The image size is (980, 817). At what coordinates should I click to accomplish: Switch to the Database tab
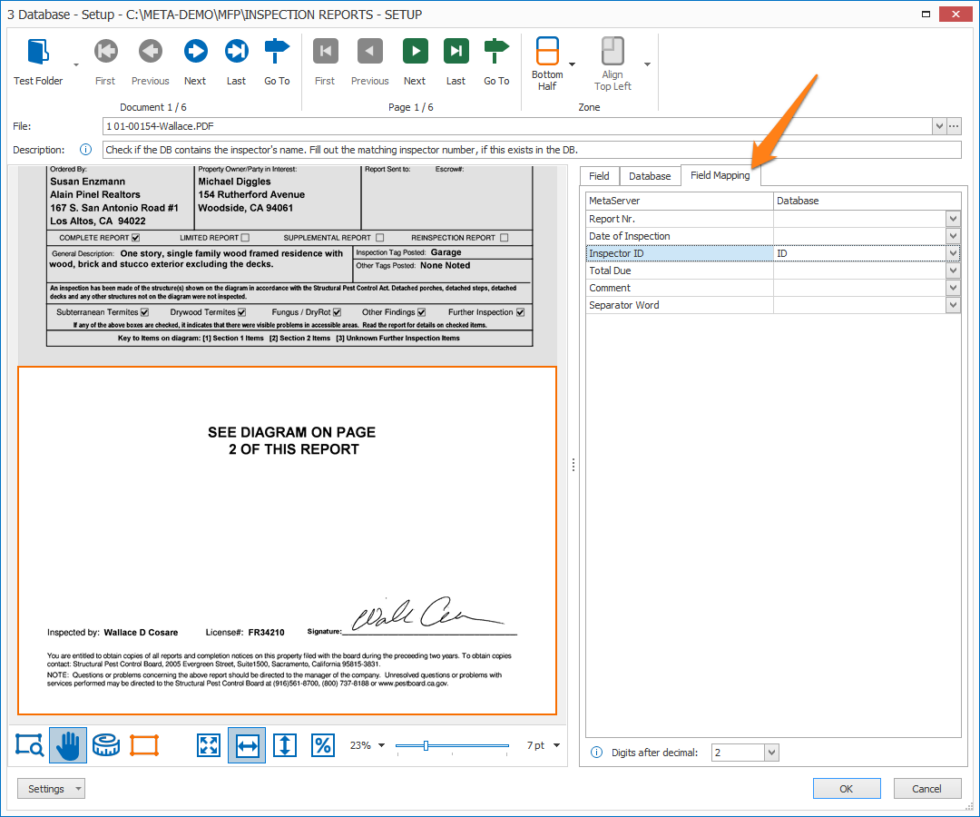650,175
